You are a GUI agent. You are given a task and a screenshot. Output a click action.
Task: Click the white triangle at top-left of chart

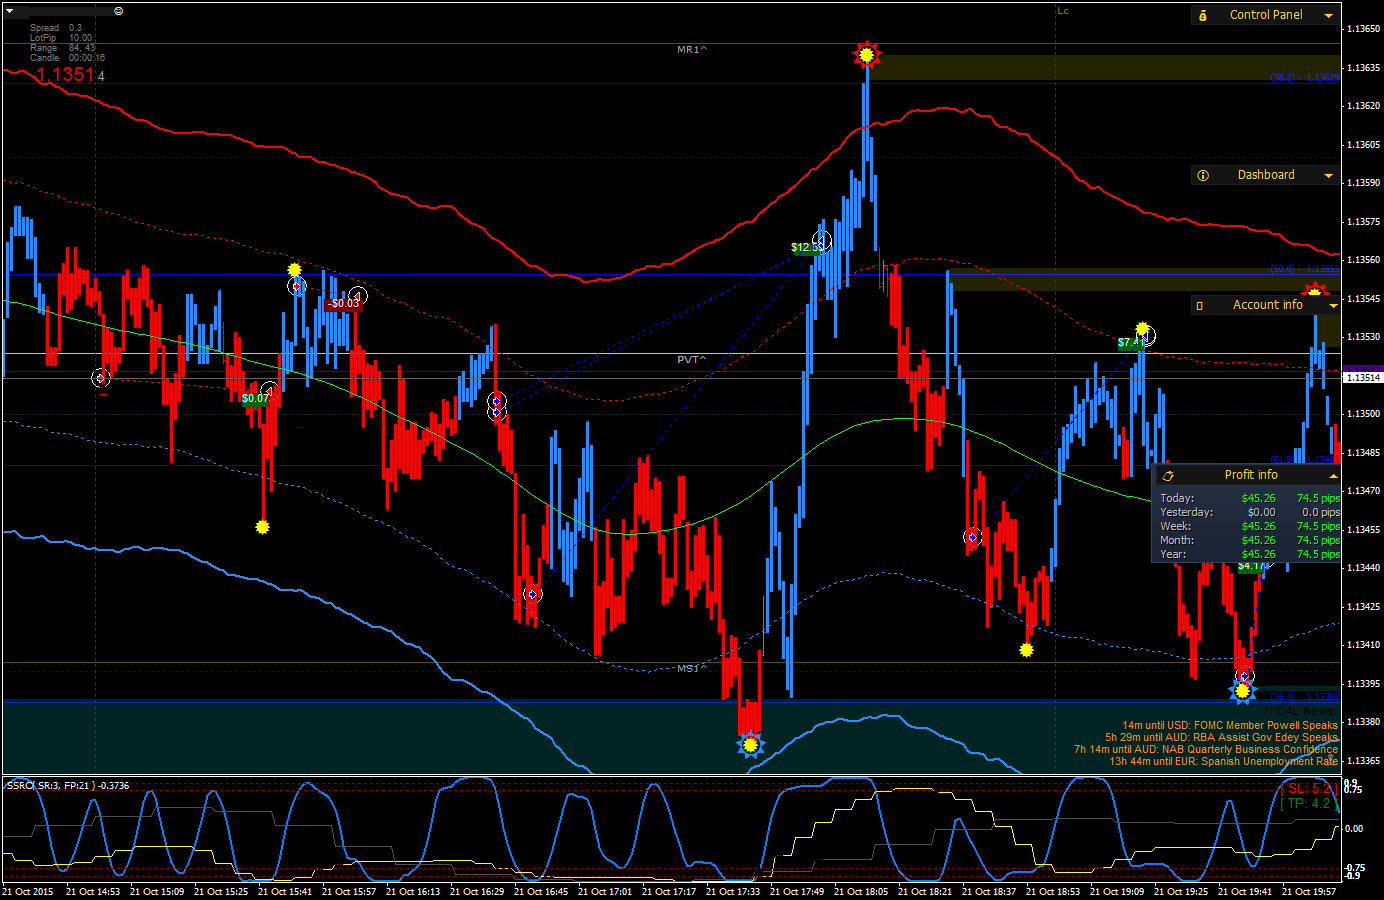[10, 11]
